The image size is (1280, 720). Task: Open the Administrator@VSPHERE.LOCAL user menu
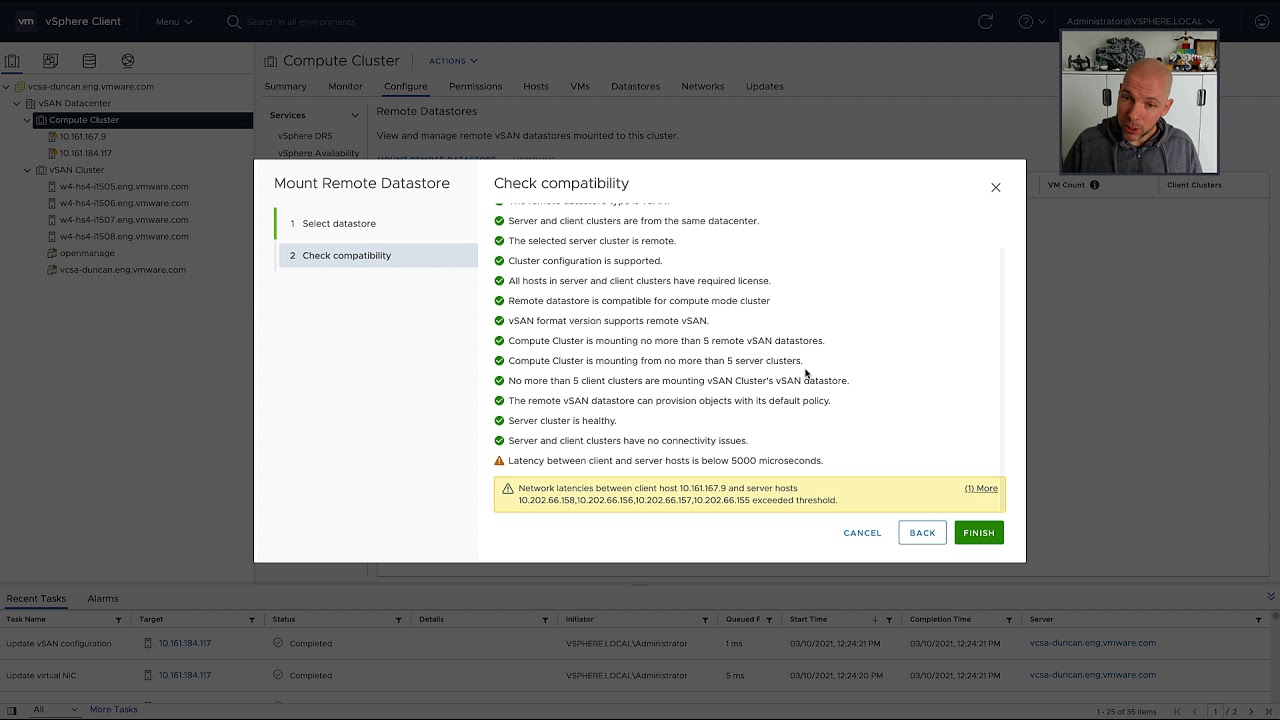point(1141,21)
